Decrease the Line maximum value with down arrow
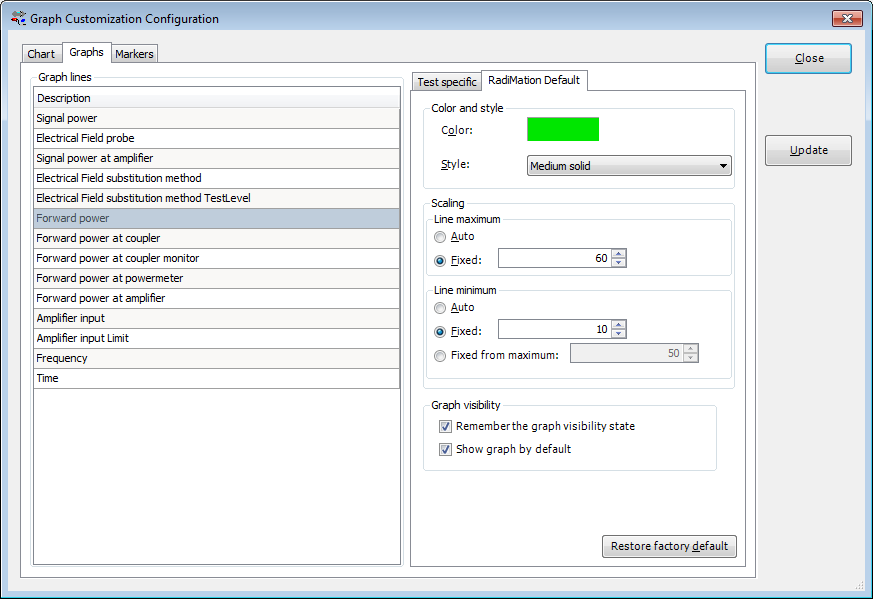This screenshot has height=599, width=873. pos(619,263)
